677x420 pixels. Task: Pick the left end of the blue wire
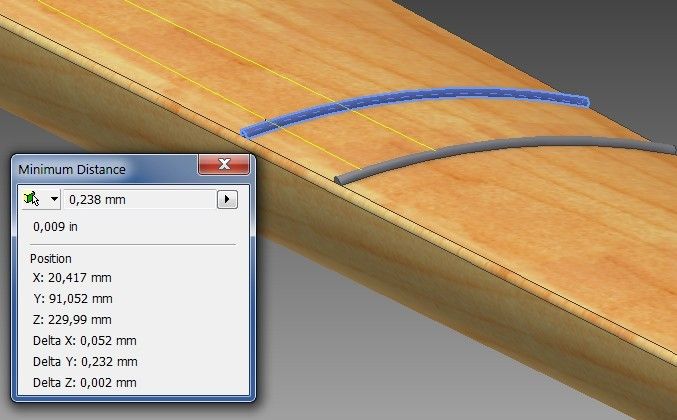point(248,132)
